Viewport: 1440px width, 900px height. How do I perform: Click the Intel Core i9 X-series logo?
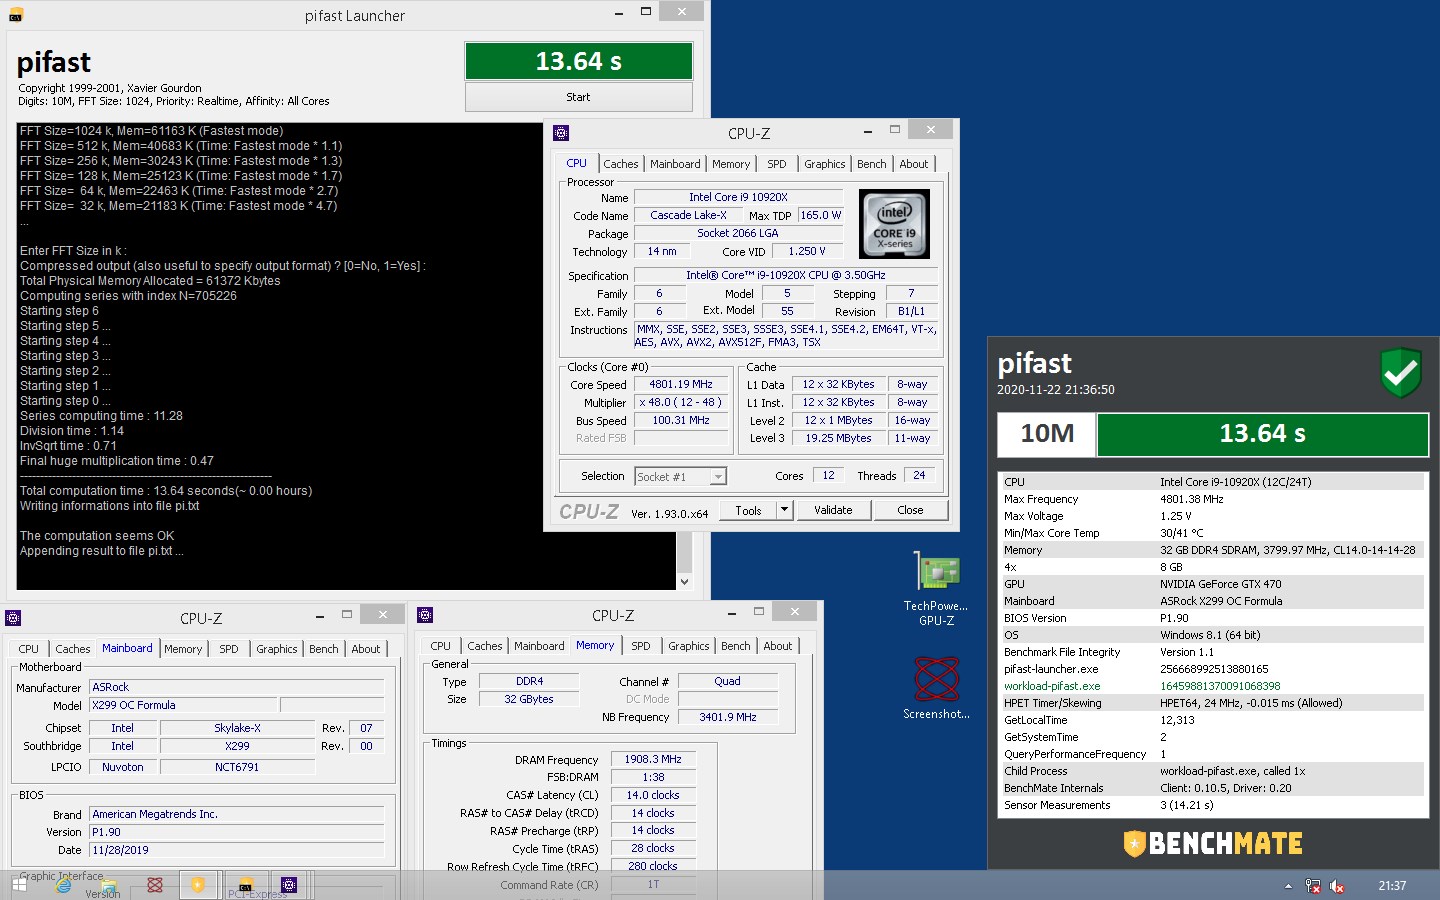pyautogui.click(x=894, y=226)
